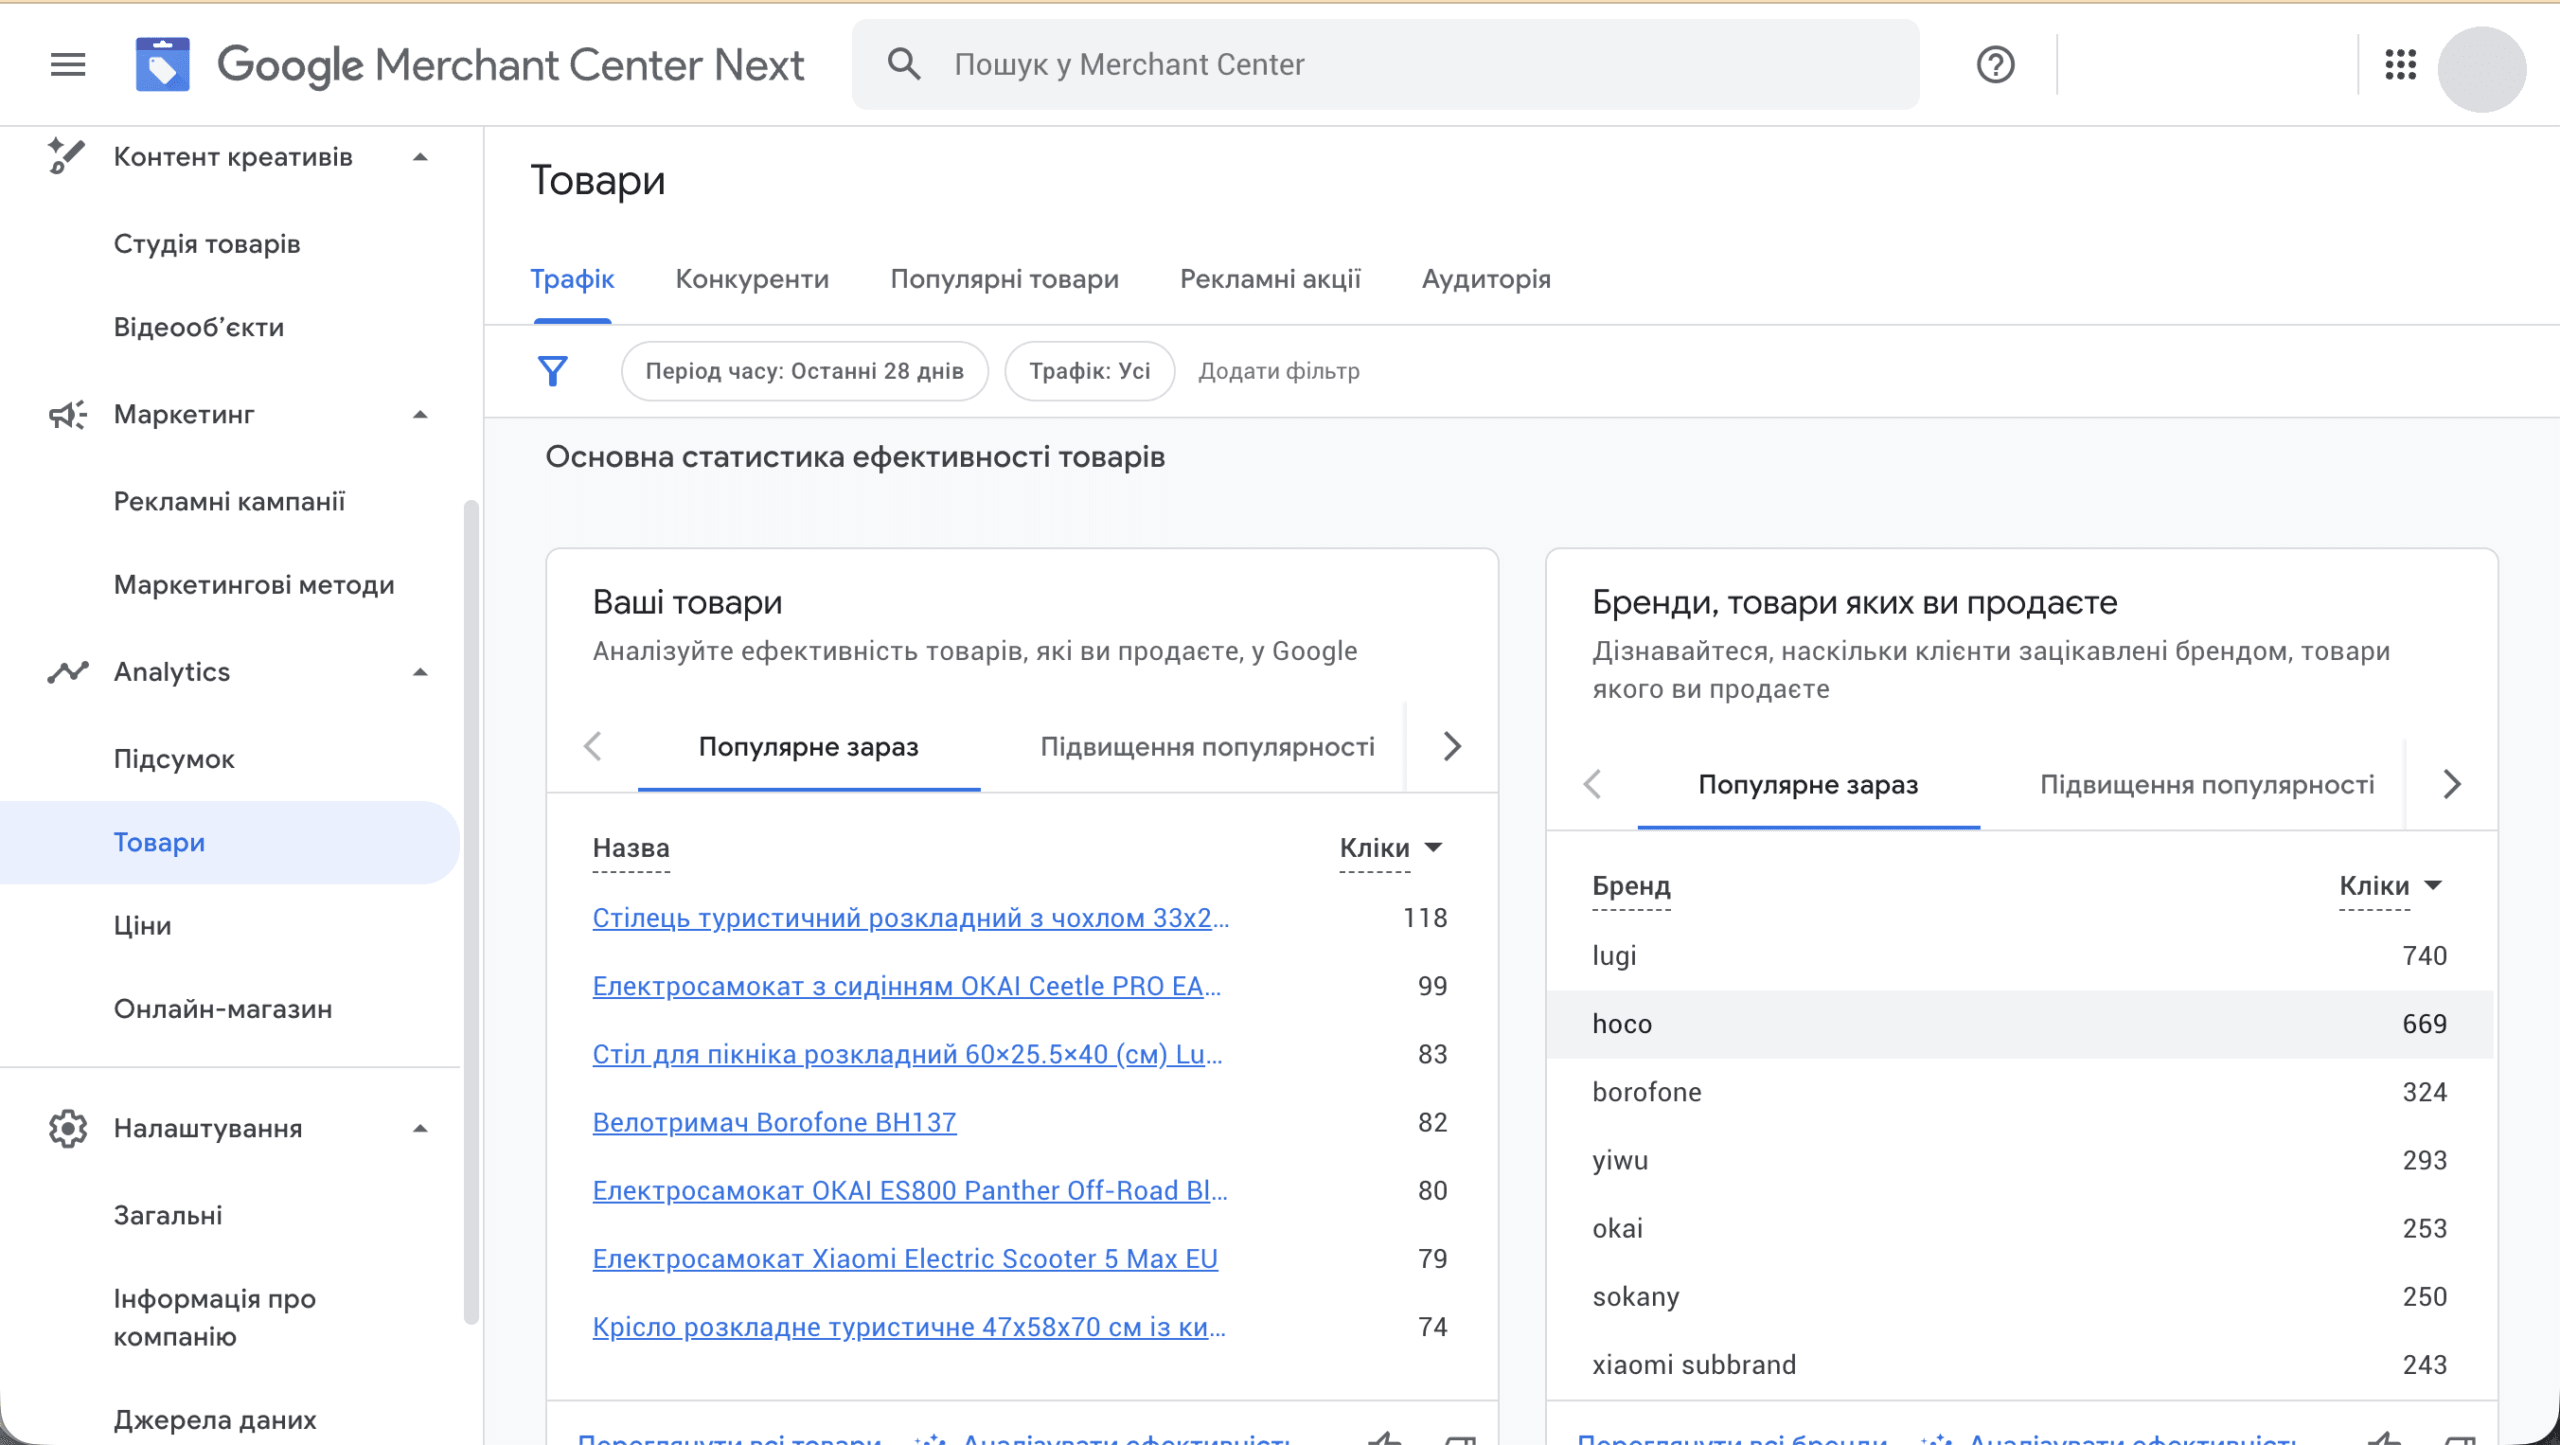Open the account avatar menu
2560x1445 pixels.
click(2482, 68)
